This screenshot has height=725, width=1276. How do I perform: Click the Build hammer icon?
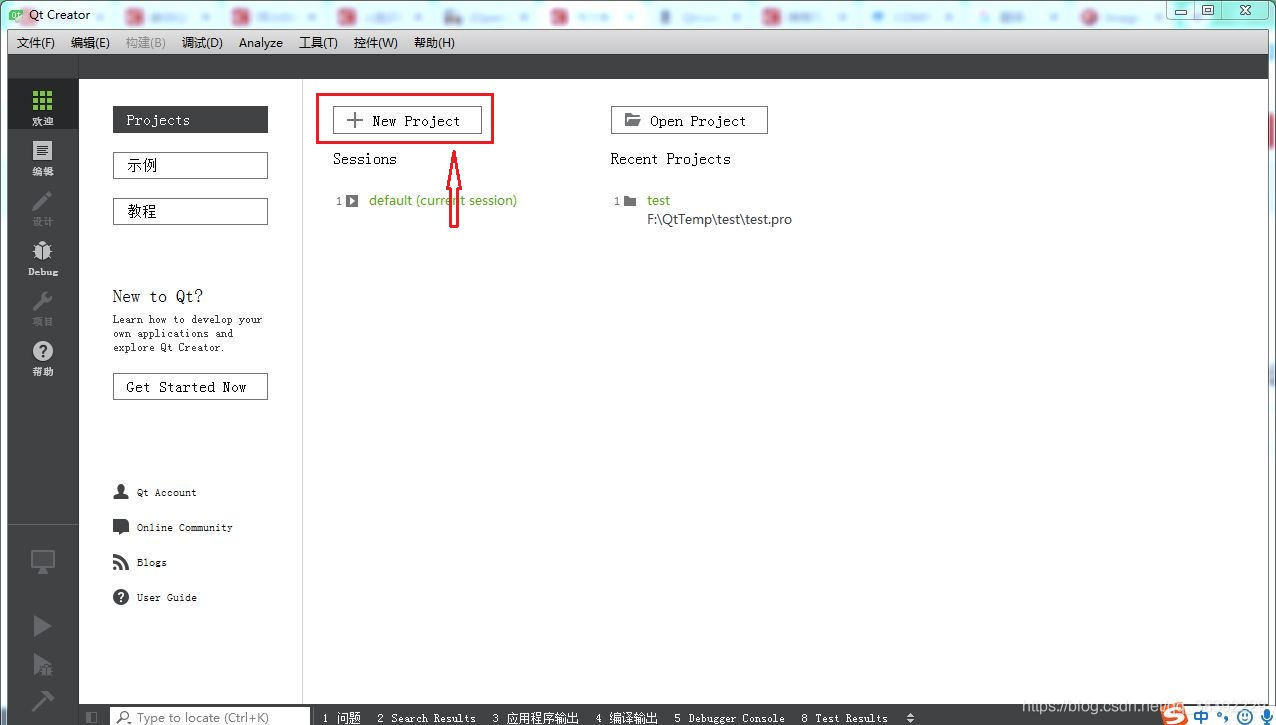coord(42,701)
